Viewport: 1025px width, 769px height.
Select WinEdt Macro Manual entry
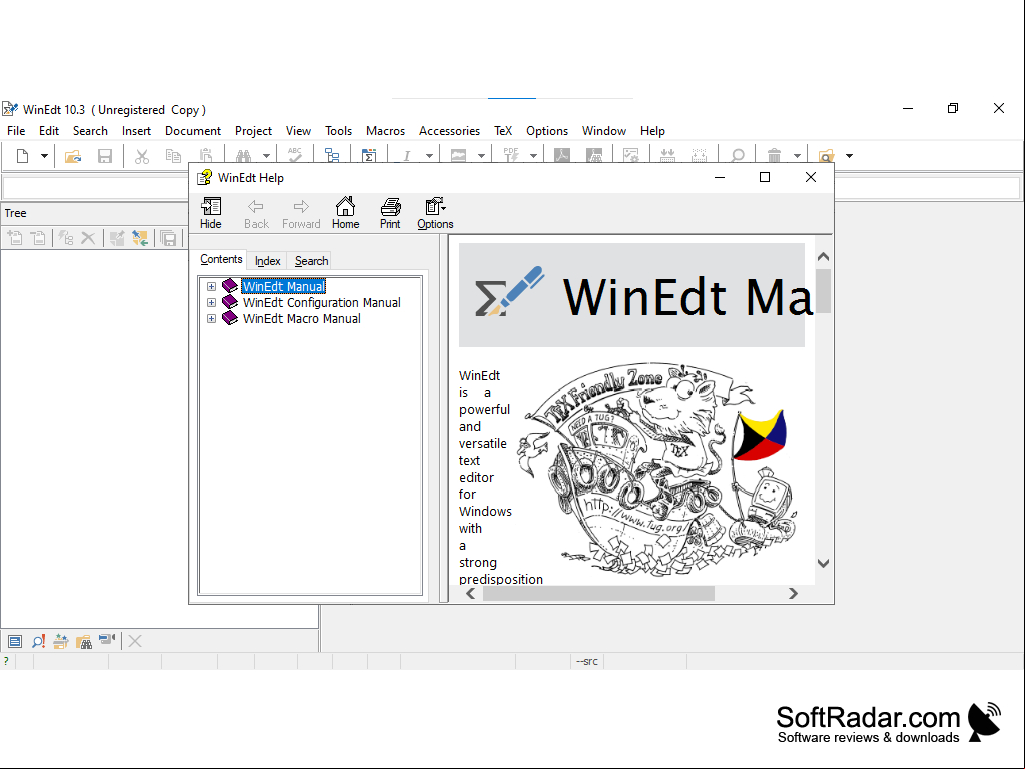[x=301, y=318]
